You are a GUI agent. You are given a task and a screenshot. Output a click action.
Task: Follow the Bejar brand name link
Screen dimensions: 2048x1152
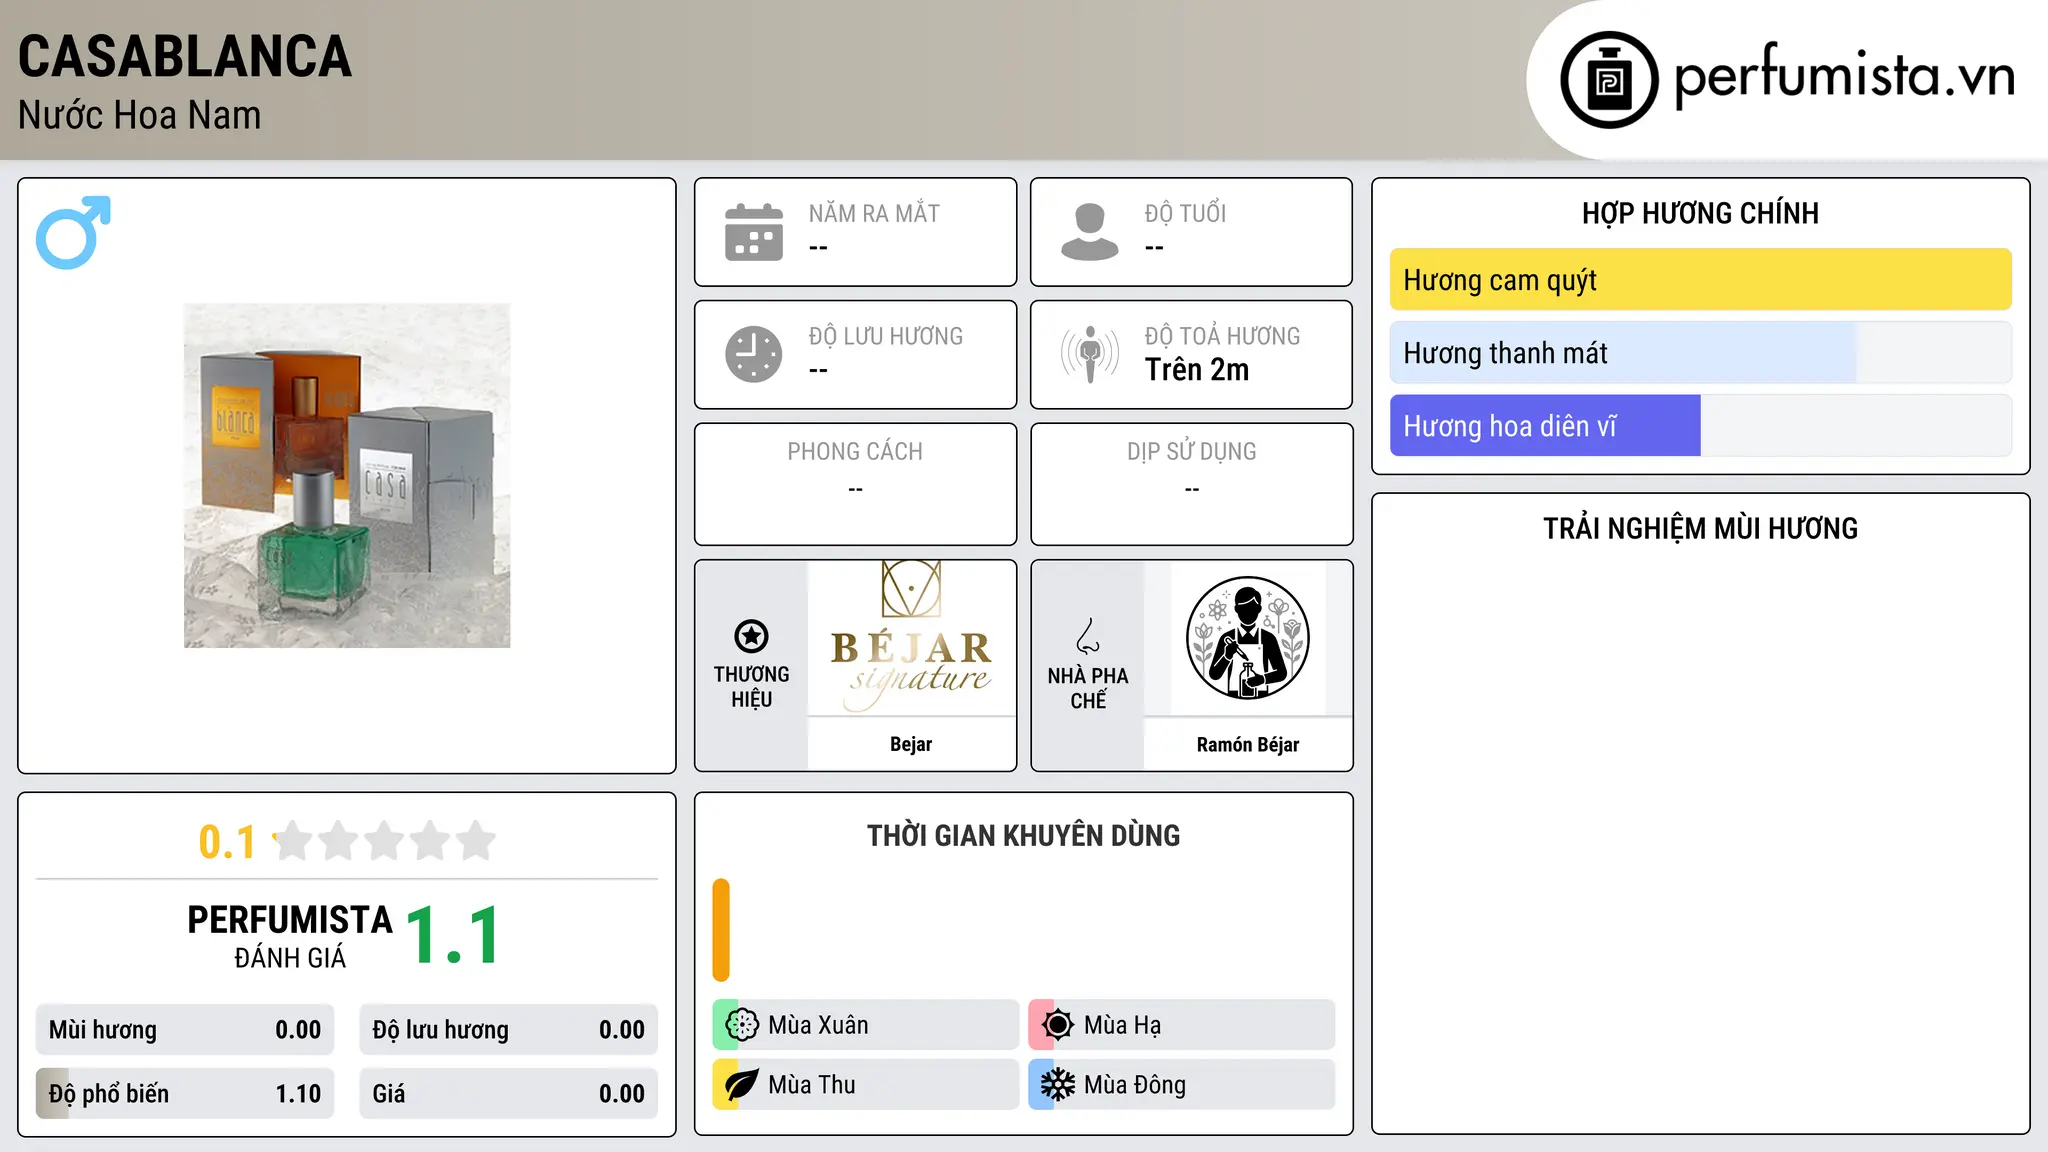click(x=911, y=744)
